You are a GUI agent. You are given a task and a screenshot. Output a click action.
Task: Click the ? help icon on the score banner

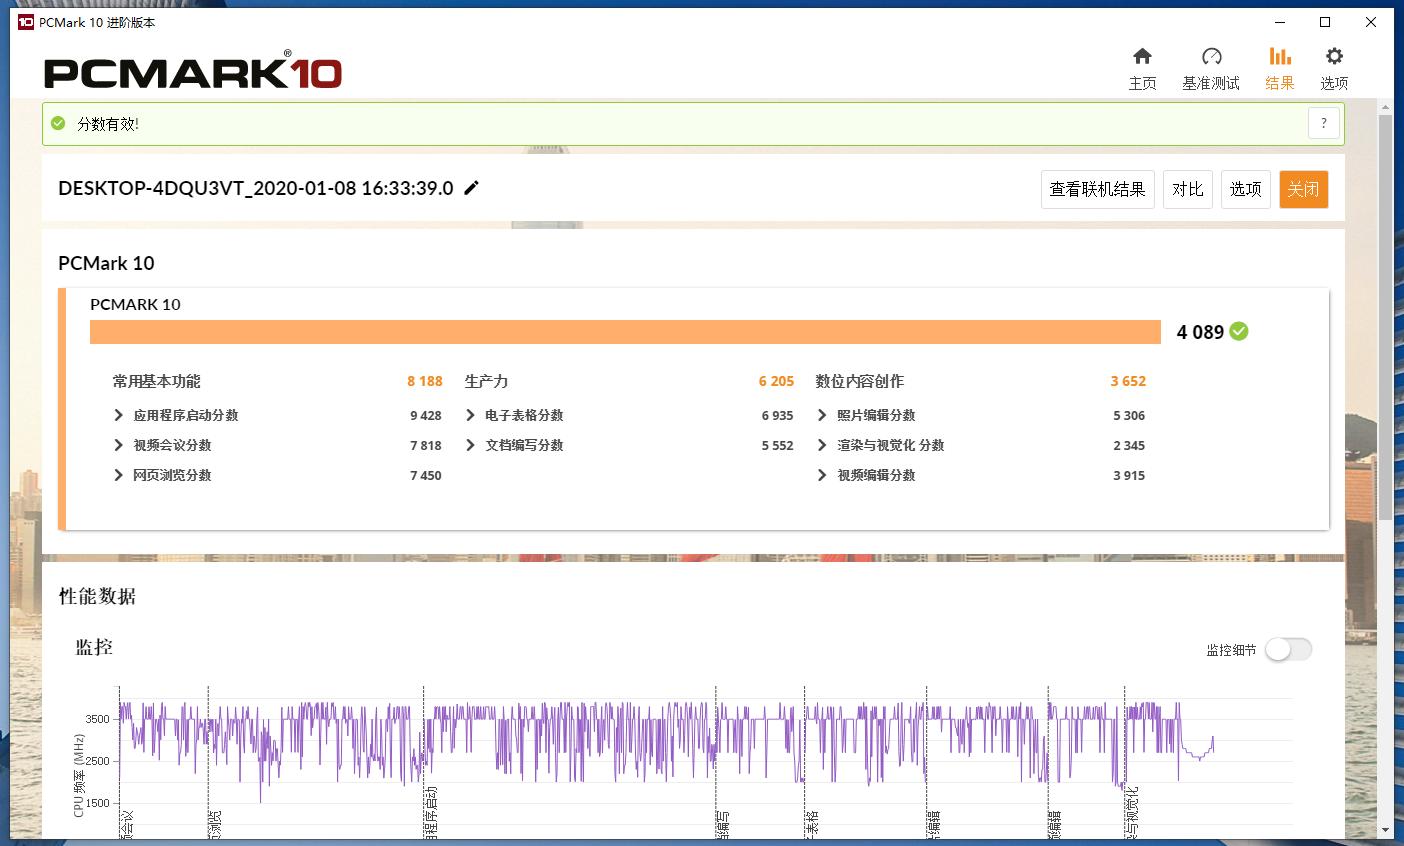1324,122
